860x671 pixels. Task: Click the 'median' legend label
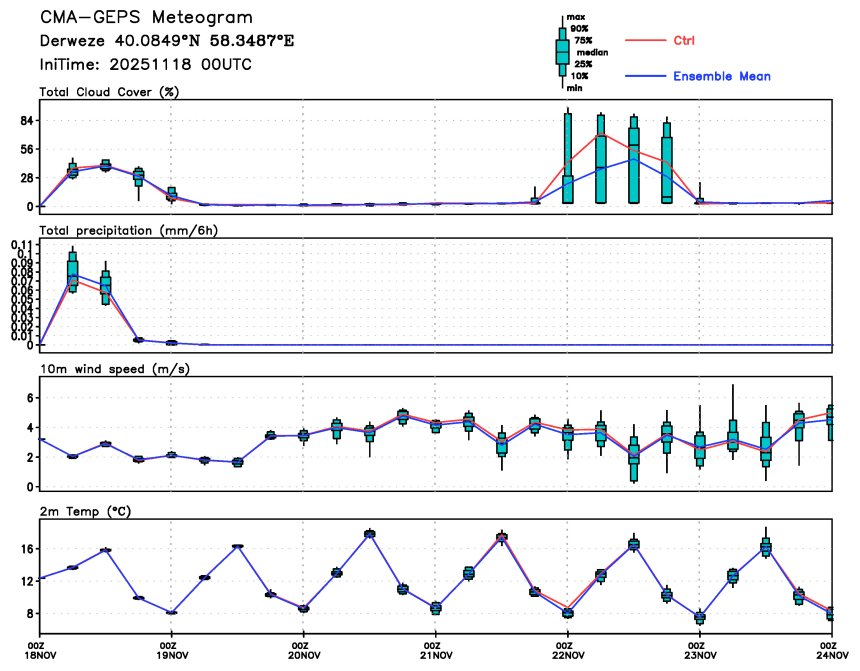[592, 53]
